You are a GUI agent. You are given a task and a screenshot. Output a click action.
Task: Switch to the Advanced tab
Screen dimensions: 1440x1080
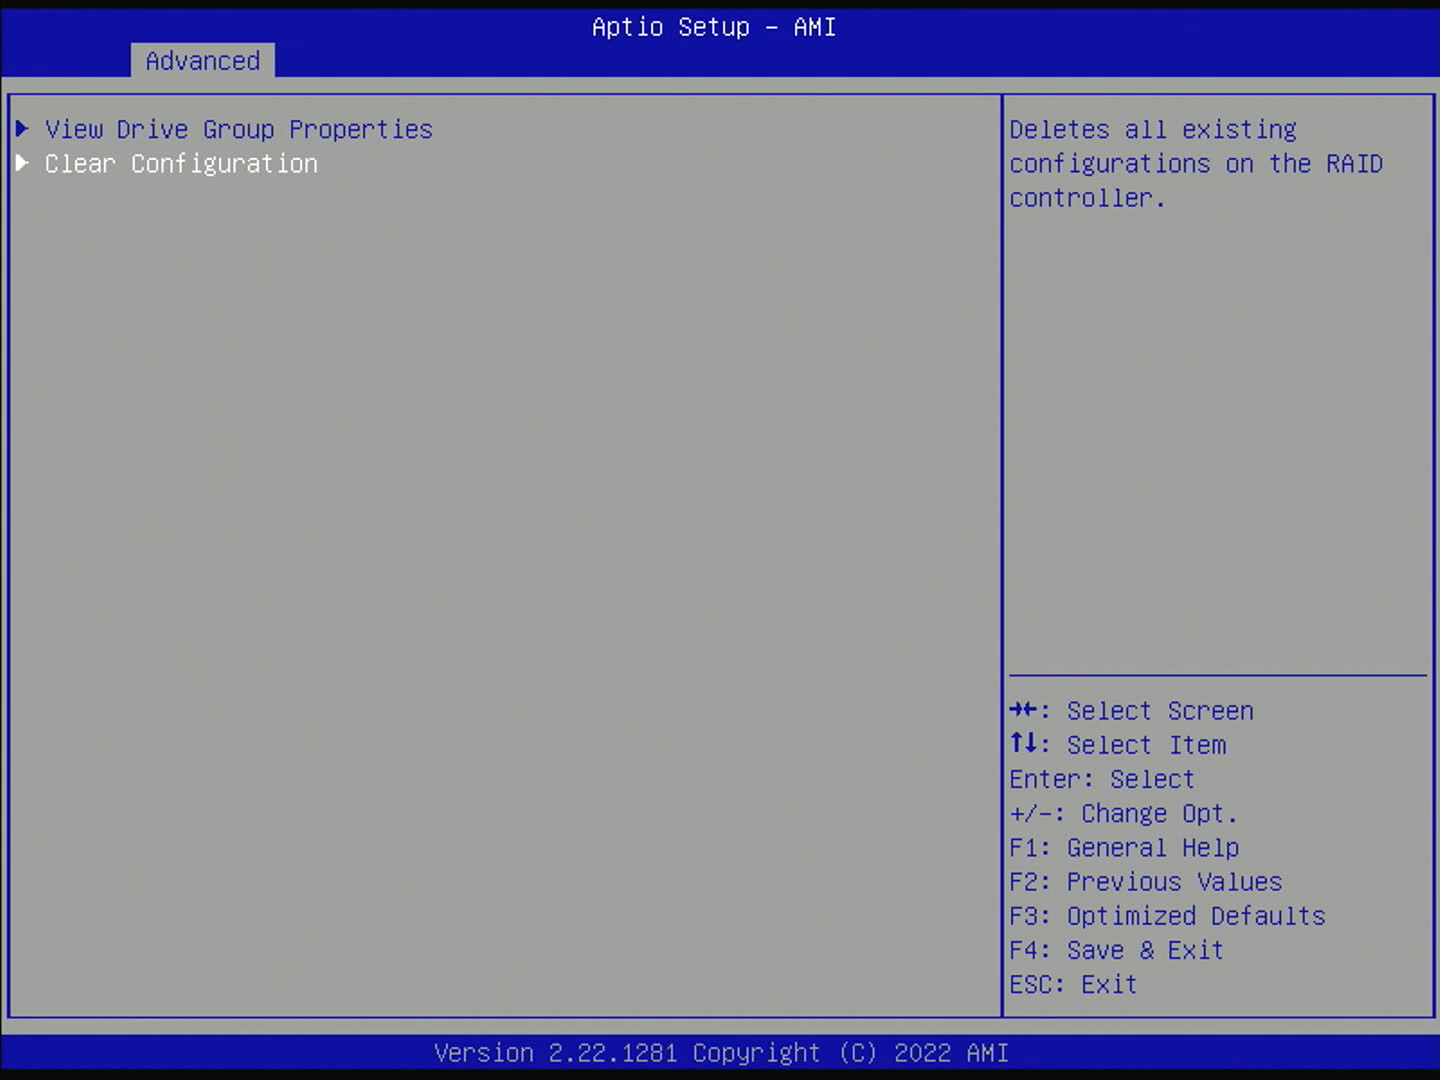point(203,61)
